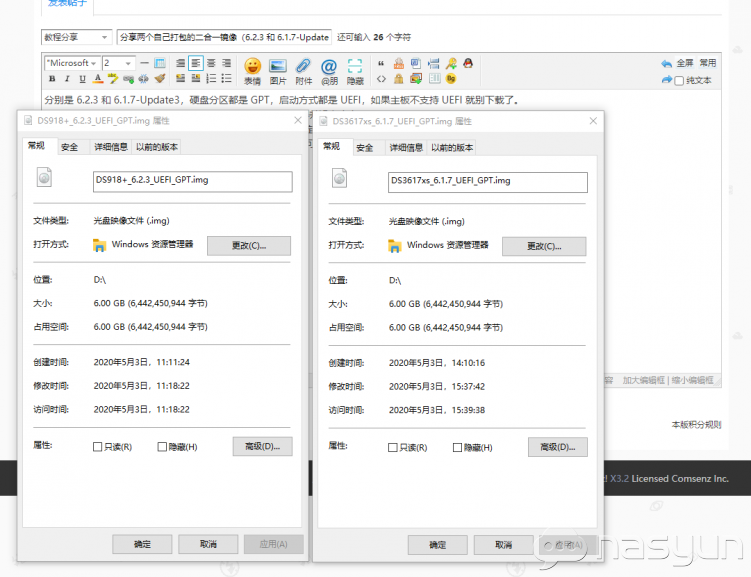Insert a picture with 图片 icon
The image size is (751, 577).
[x=278, y=71]
